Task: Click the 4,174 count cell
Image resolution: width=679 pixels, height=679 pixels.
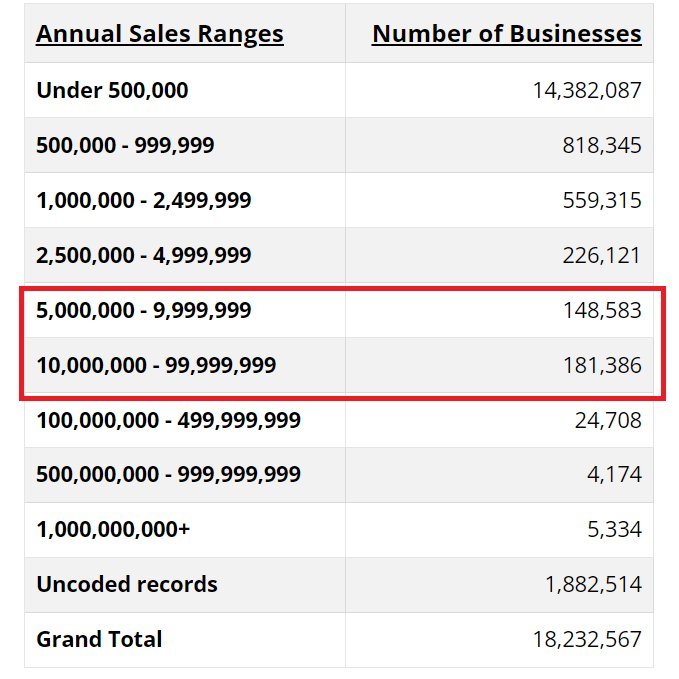Action: coord(613,474)
